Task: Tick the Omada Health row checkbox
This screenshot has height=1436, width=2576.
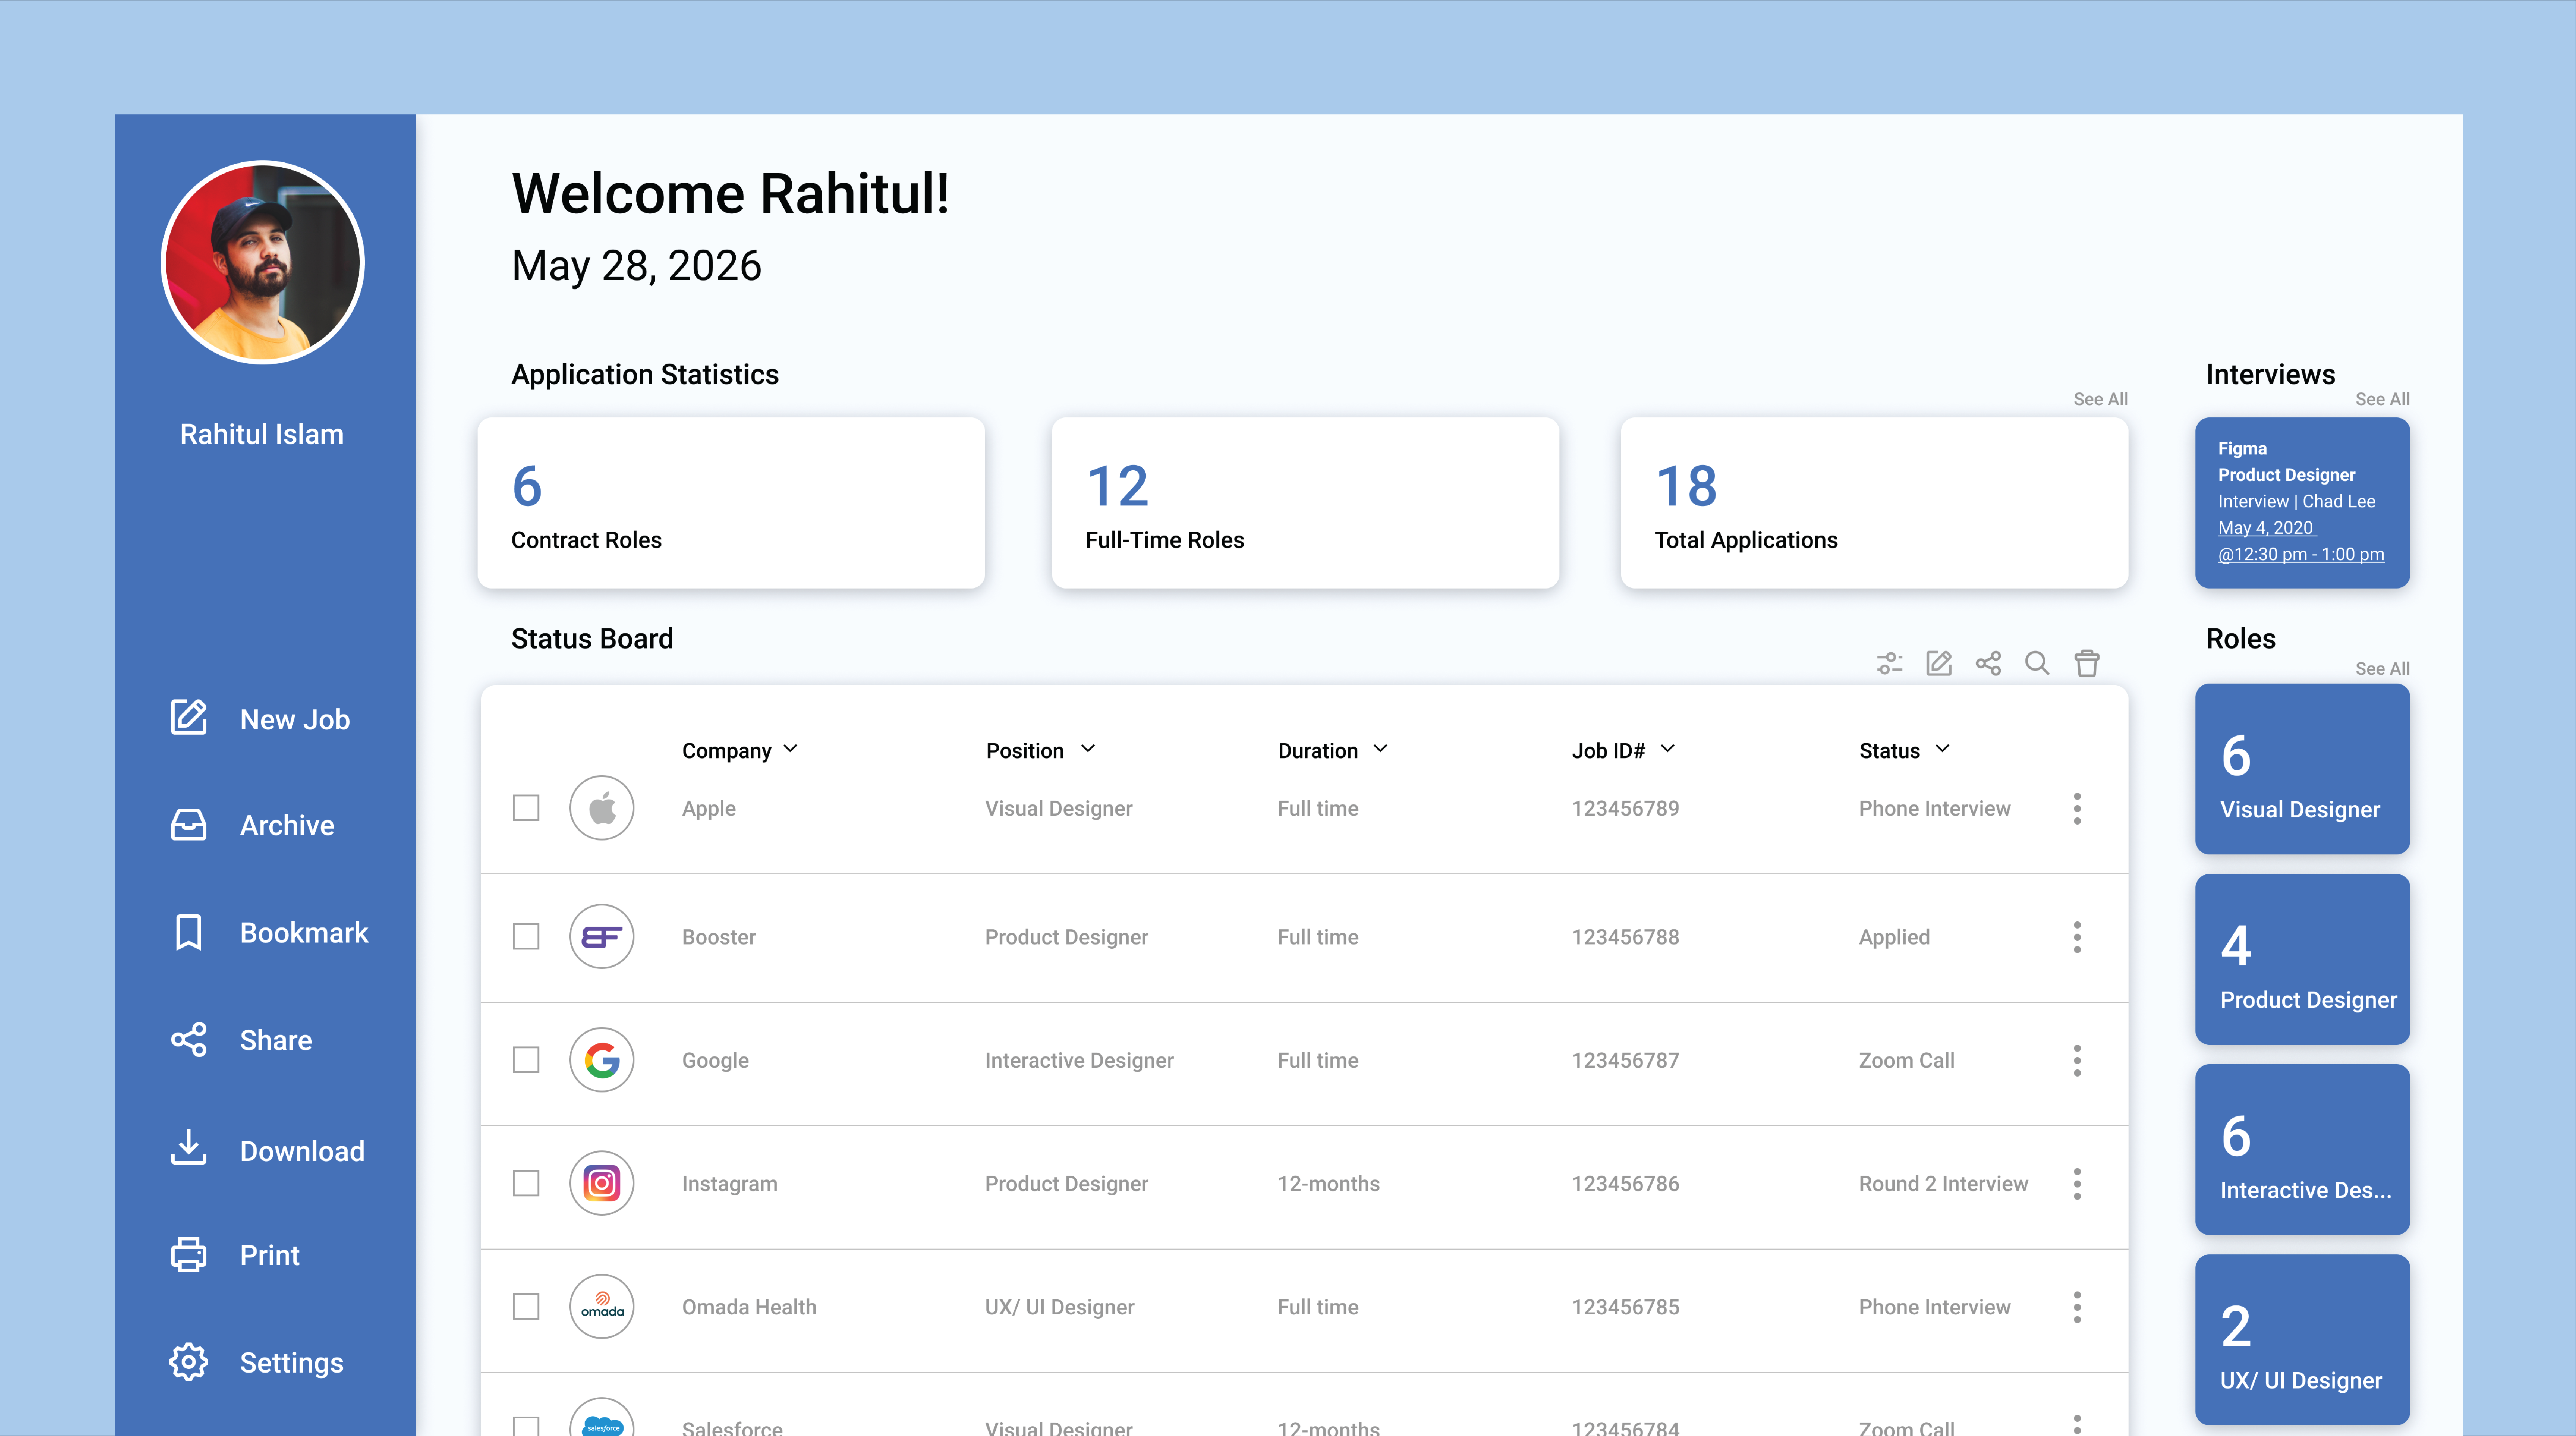Action: (526, 1307)
